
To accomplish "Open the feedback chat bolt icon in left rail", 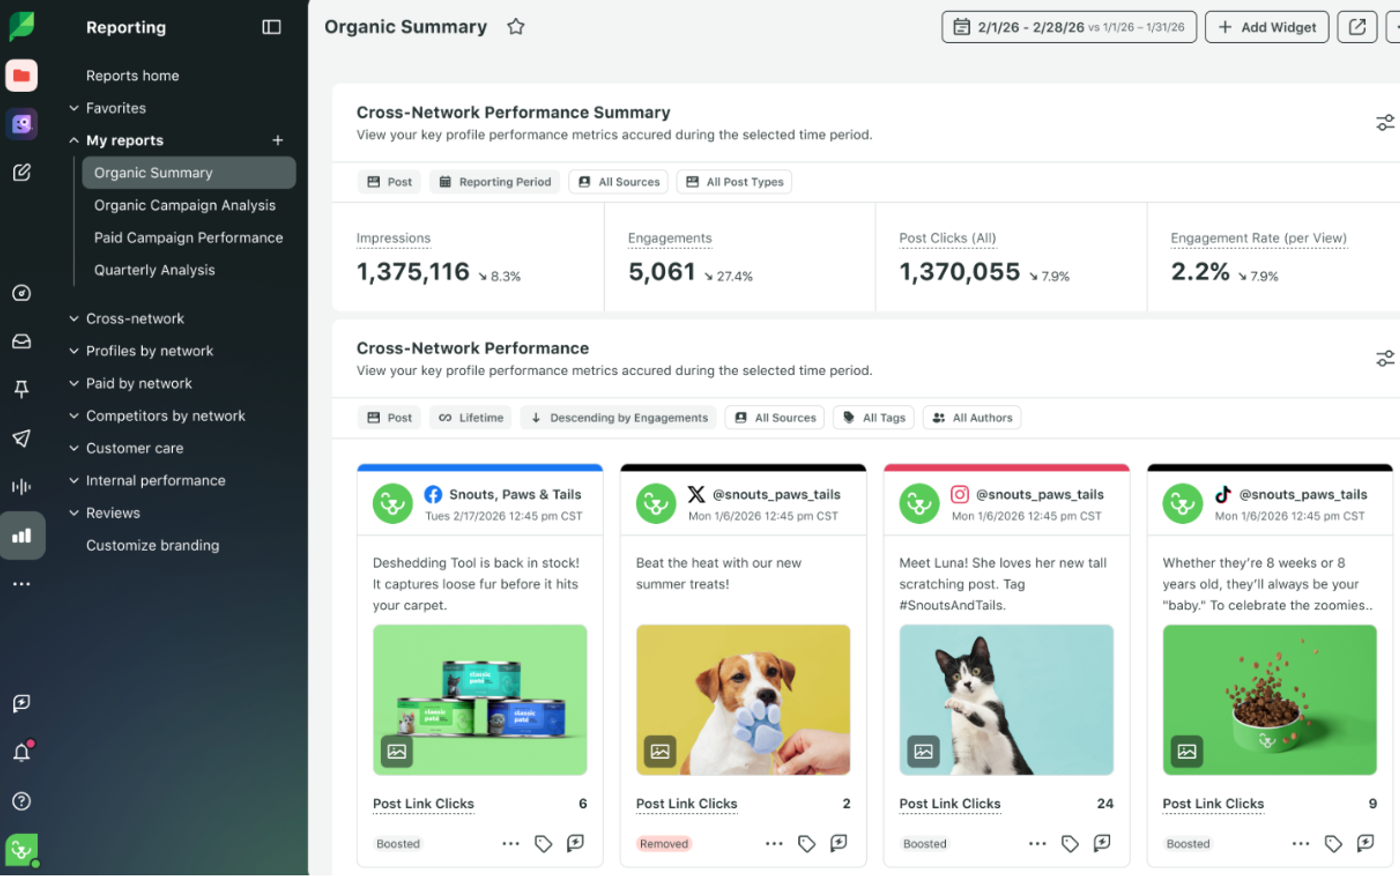I will pos(22,704).
